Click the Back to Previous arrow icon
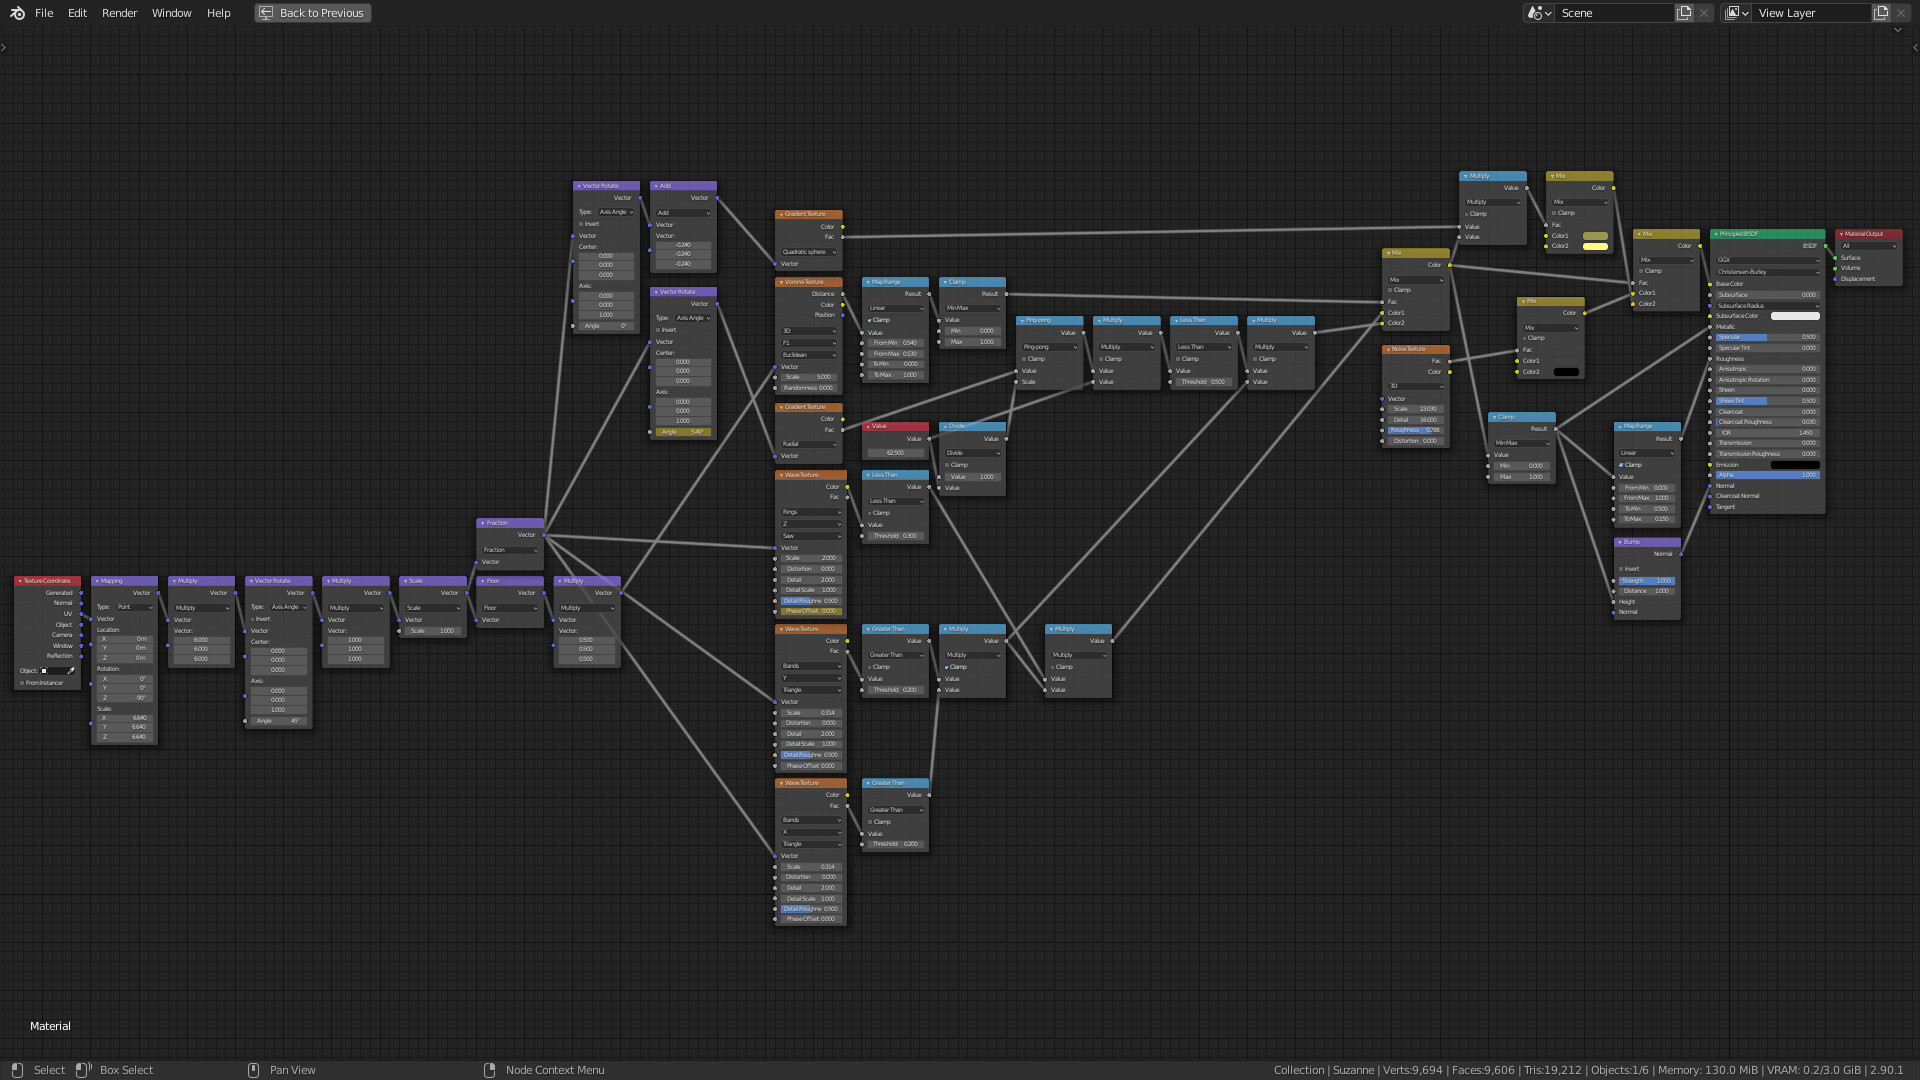 click(x=266, y=13)
